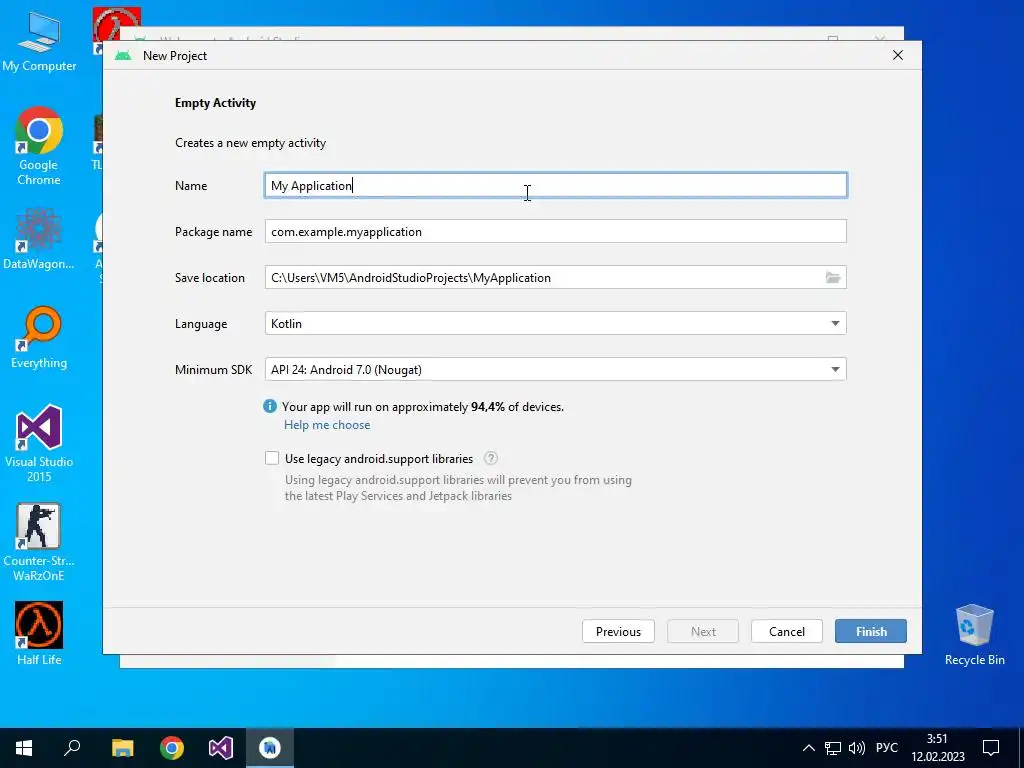Select the Everything search desktop icon
This screenshot has width=1024, height=768.
pyautogui.click(x=39, y=338)
